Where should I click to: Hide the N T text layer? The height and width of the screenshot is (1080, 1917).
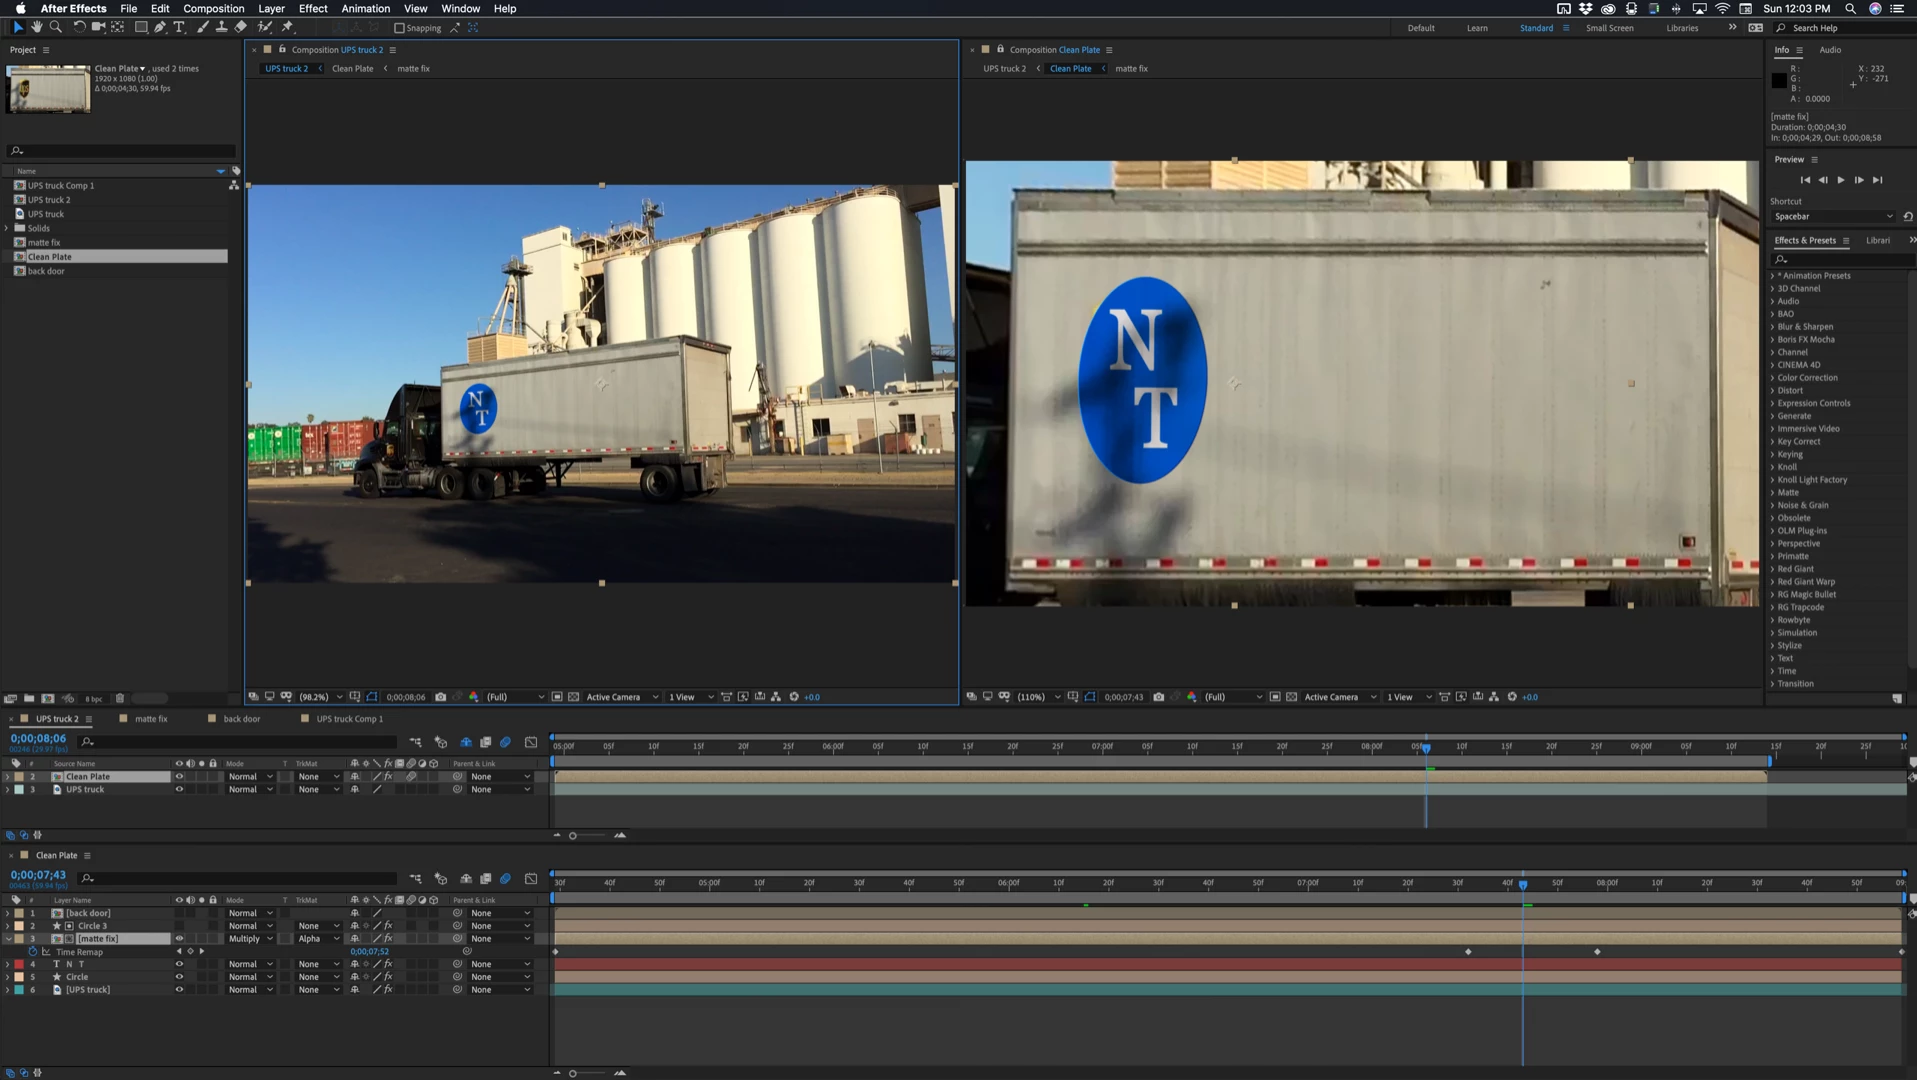[180, 965]
